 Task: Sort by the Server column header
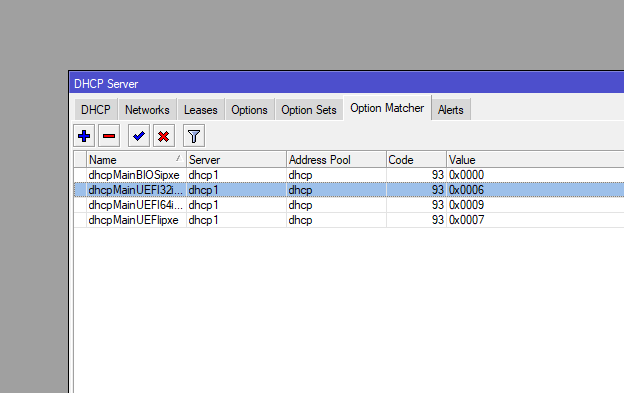point(236,160)
